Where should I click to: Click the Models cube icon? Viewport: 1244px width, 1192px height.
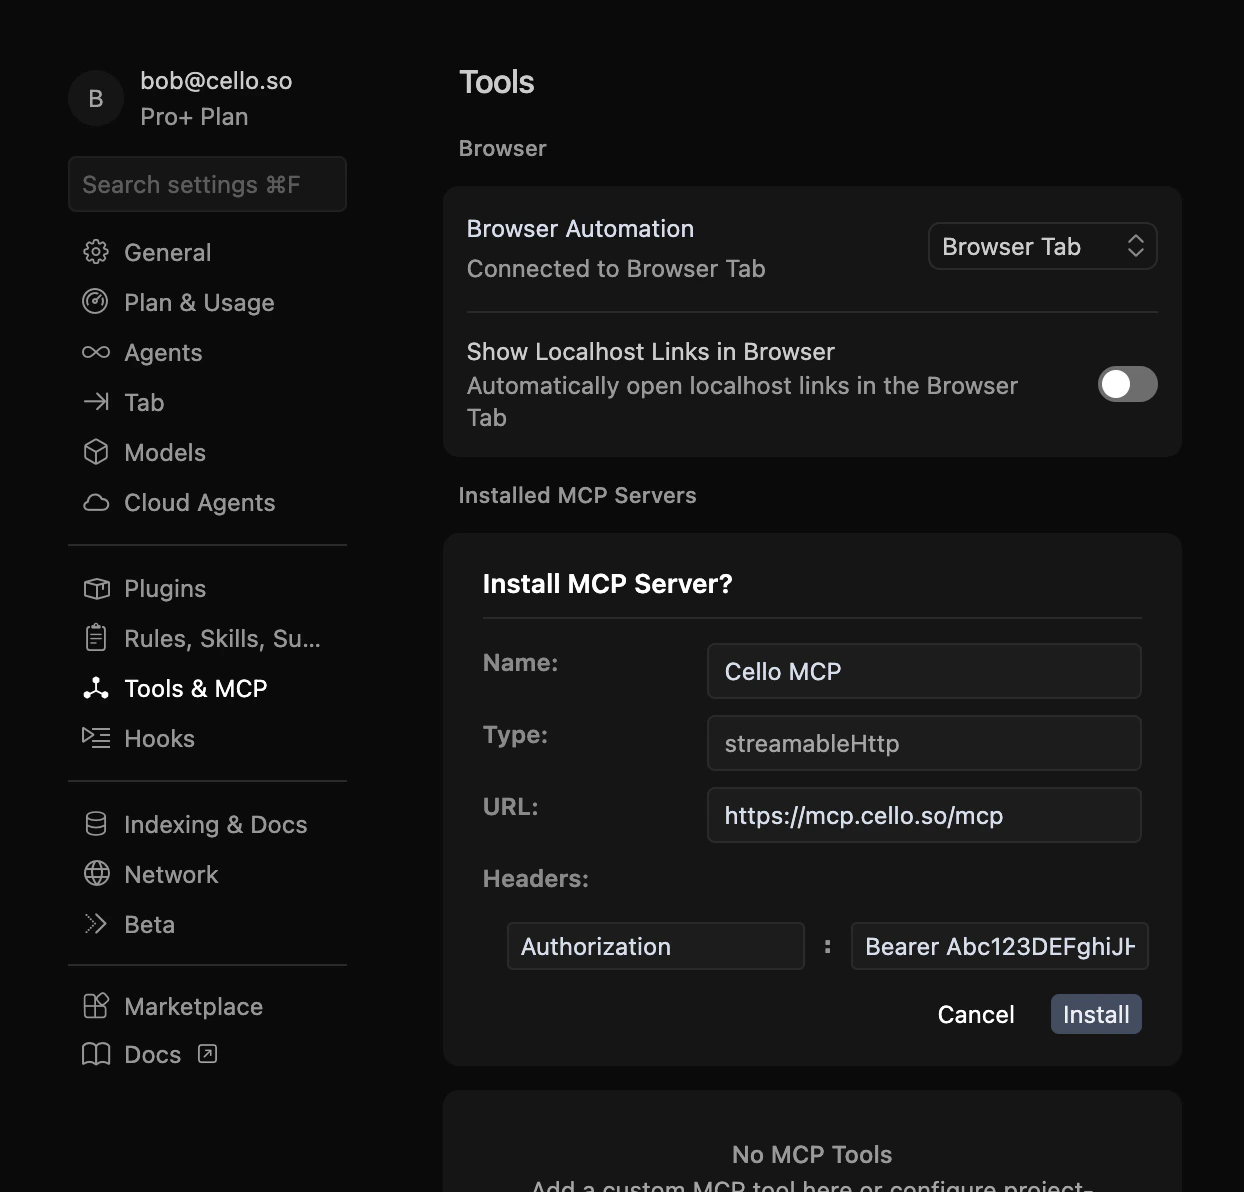coord(96,452)
